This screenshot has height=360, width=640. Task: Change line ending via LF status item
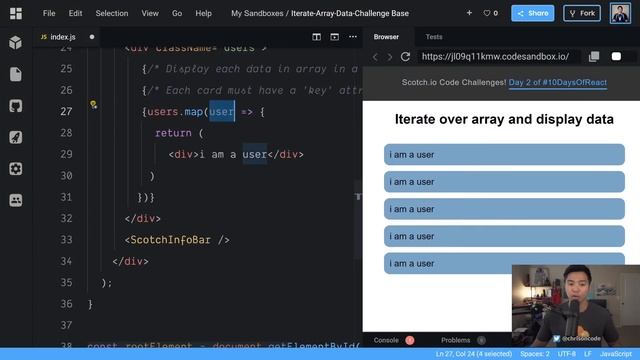(x=588, y=354)
